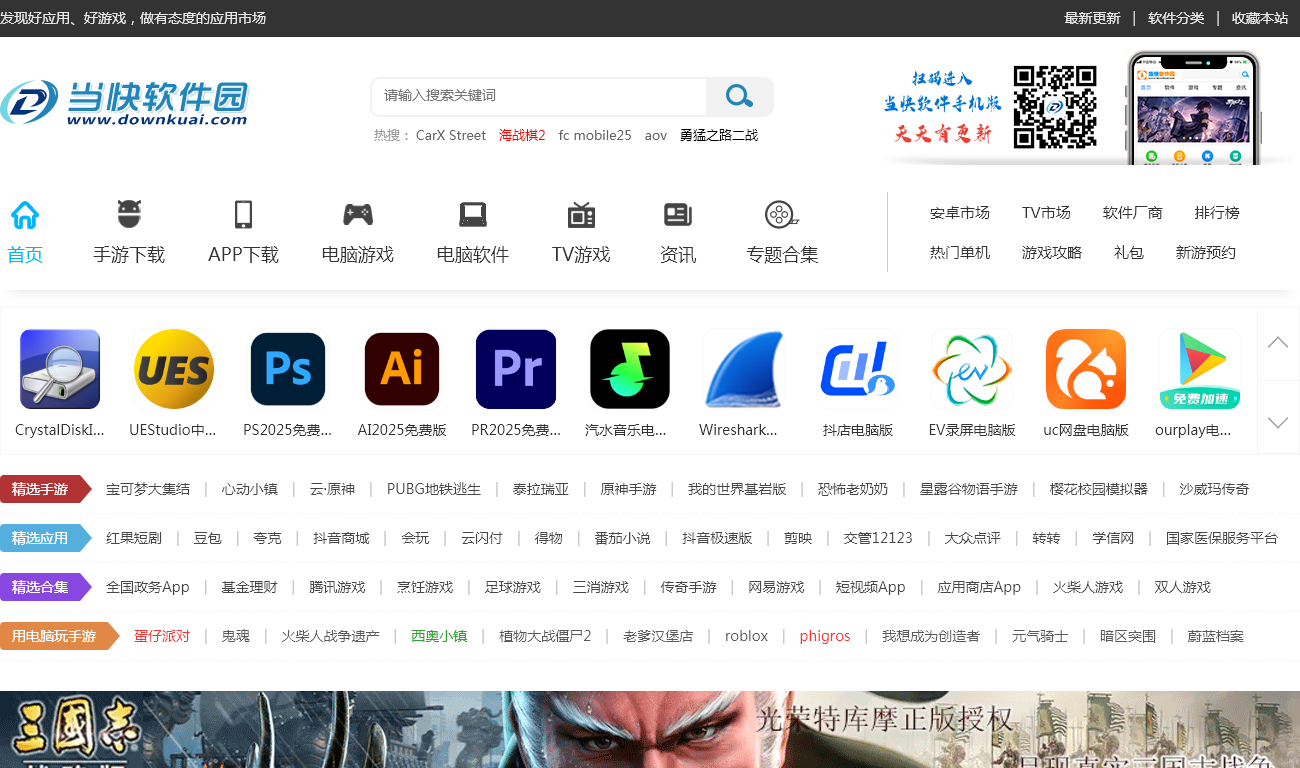
Task: Open 专题合集 with the disc icon
Action: (x=781, y=214)
